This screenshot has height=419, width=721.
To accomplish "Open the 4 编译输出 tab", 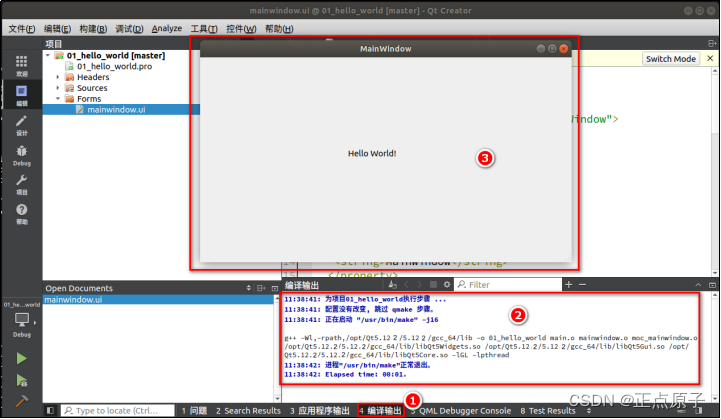I will (x=380, y=411).
